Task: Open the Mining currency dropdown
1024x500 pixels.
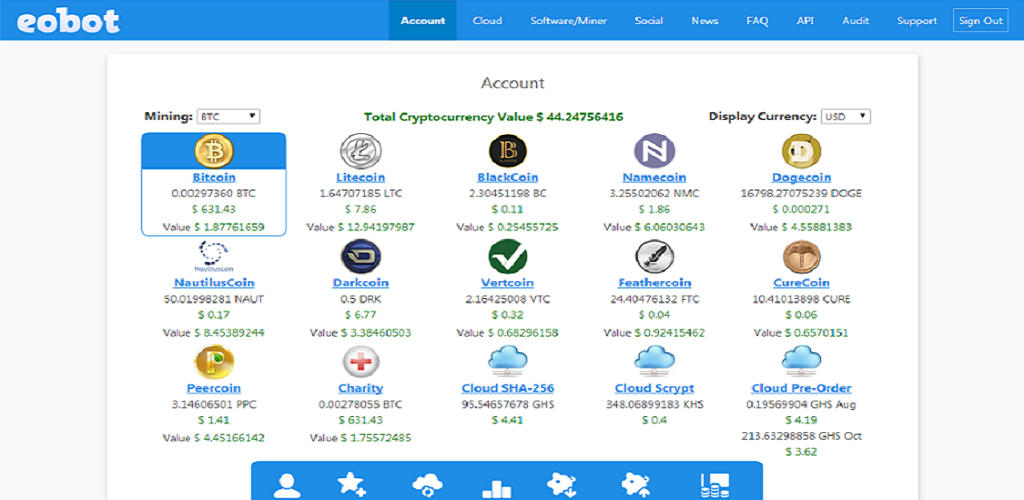Action: (x=229, y=117)
